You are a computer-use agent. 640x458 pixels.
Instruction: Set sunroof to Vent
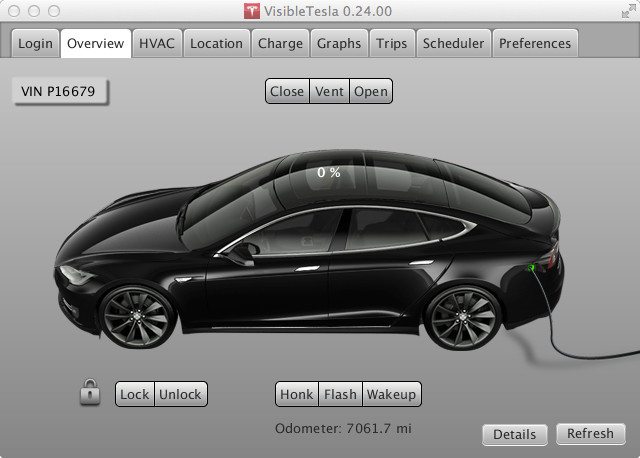pos(329,91)
